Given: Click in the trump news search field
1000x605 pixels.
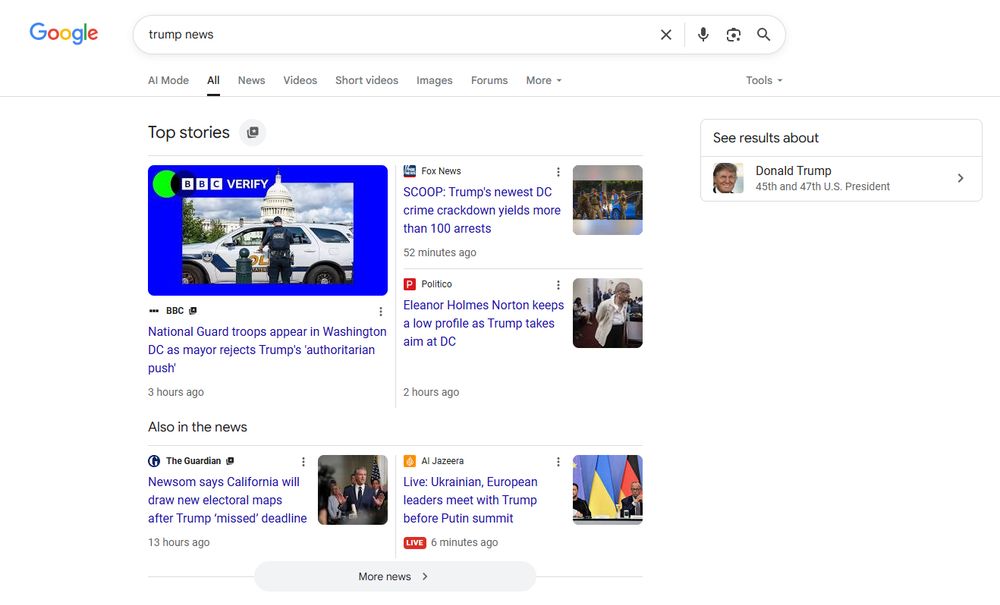Looking at the screenshot, I should tap(395, 34).
